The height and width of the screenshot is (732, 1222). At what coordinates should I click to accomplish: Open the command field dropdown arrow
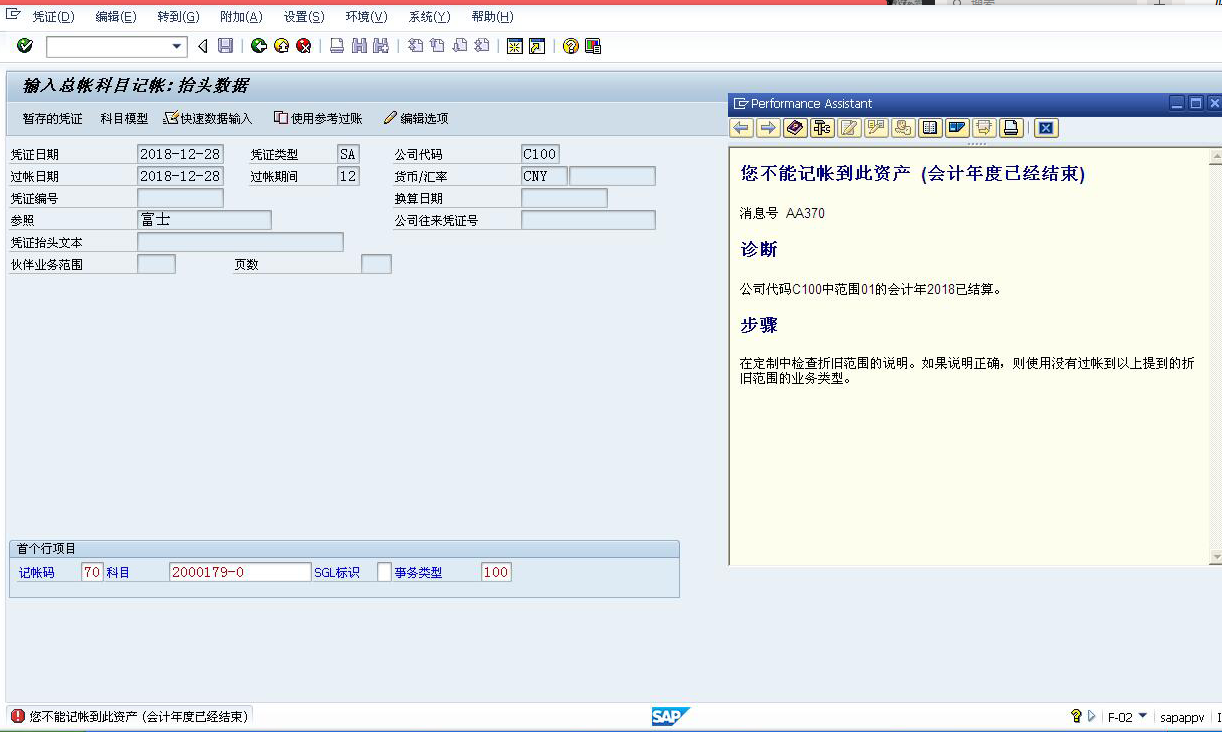pyautogui.click(x=176, y=45)
